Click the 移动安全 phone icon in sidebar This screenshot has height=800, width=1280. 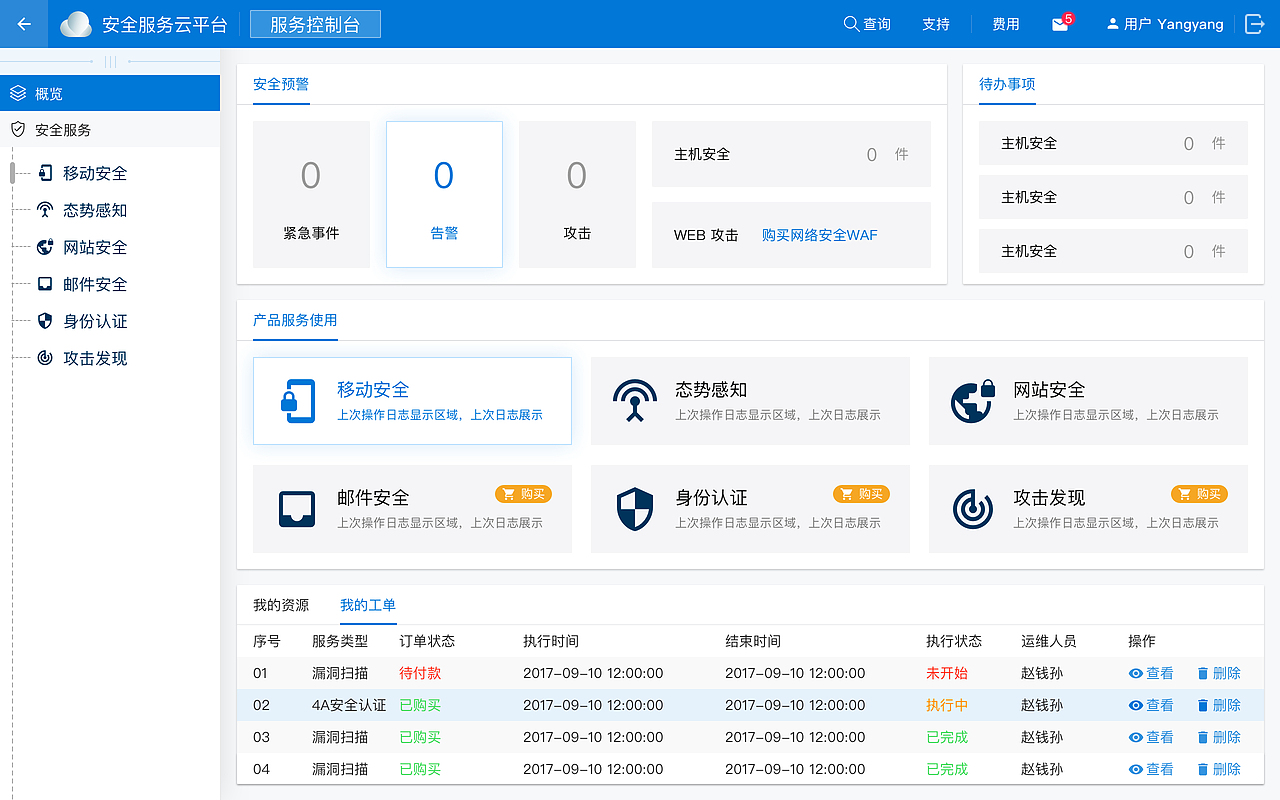45,173
